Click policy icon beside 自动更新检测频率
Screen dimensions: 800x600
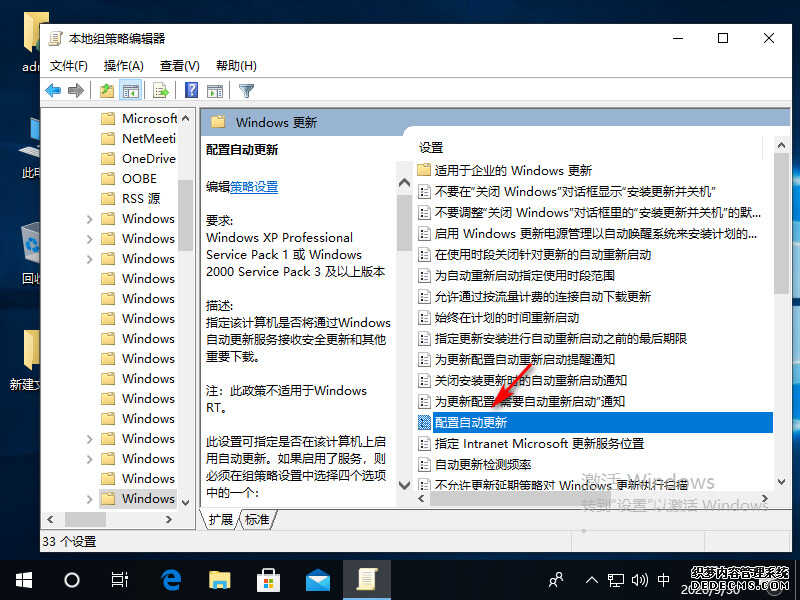[424, 464]
